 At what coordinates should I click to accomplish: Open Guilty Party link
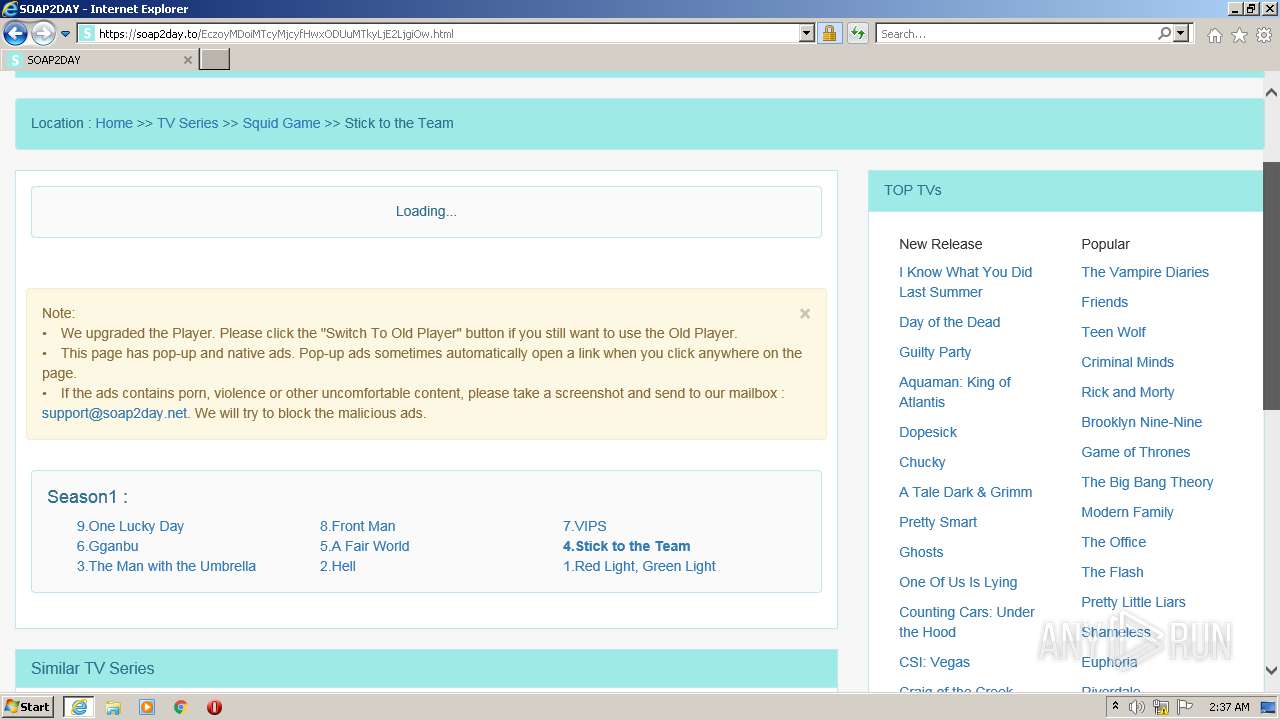935,352
